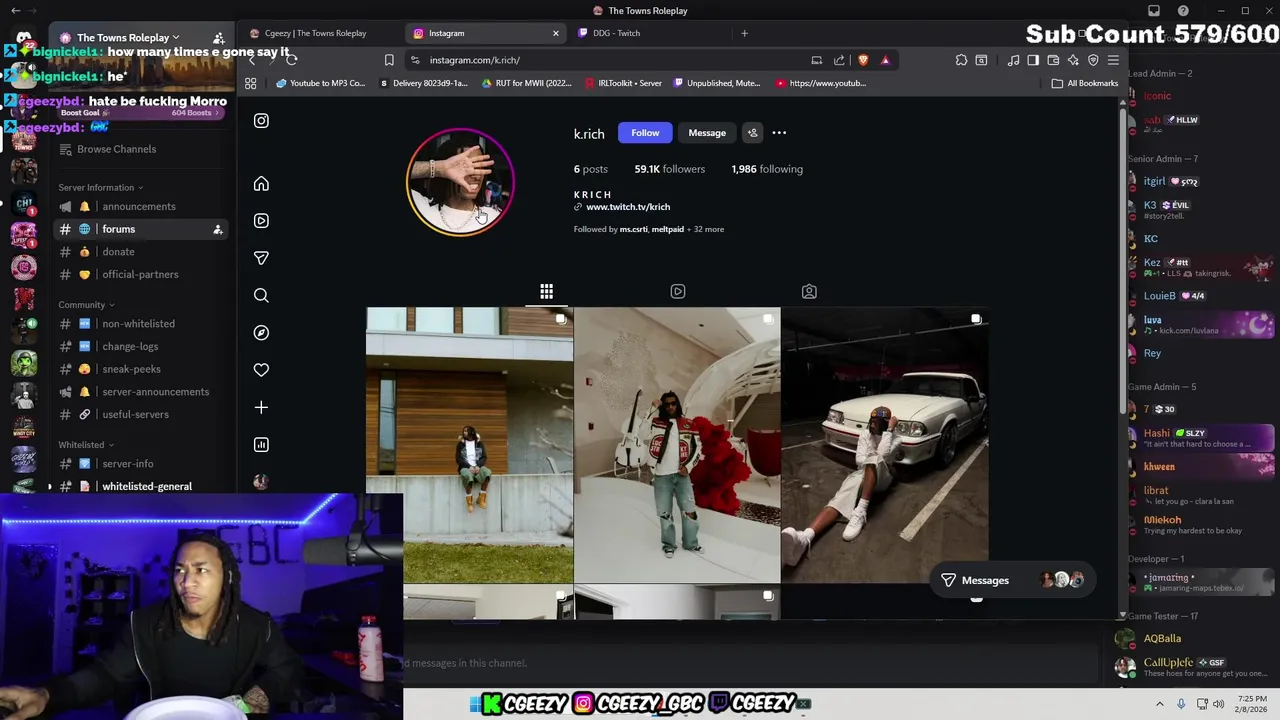Open Instagram notifications heart icon
This screenshot has width=1280, height=720.
261,370
